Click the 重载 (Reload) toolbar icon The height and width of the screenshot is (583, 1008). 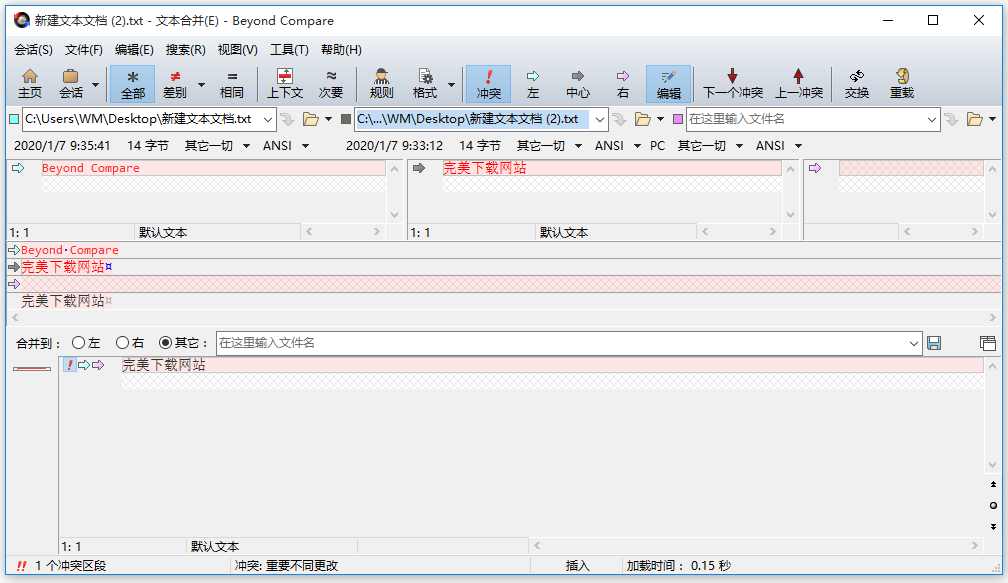902,84
